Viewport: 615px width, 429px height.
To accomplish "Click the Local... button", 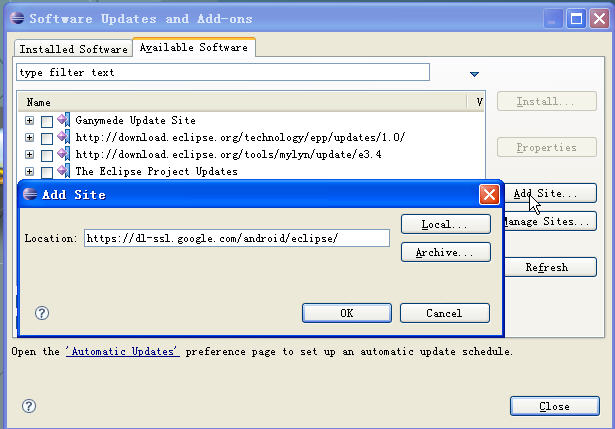I will tap(446, 224).
